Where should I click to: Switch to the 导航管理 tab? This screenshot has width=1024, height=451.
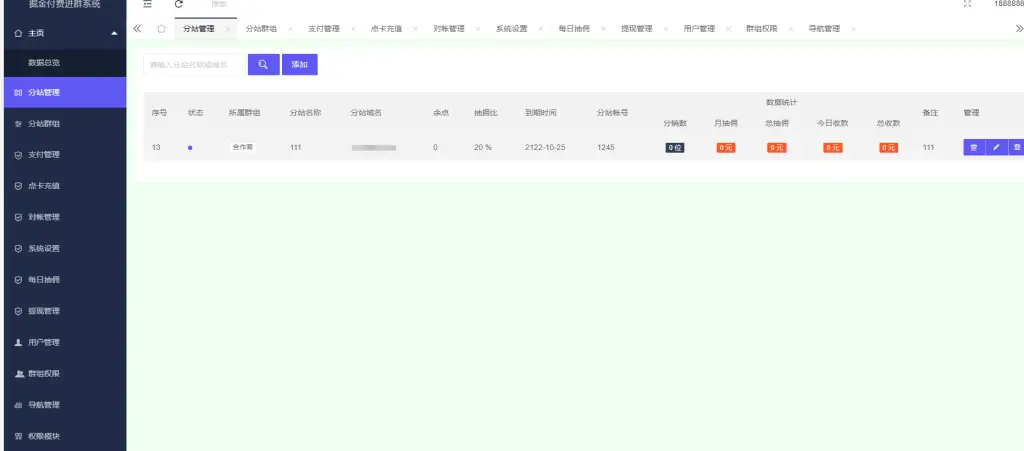824,29
